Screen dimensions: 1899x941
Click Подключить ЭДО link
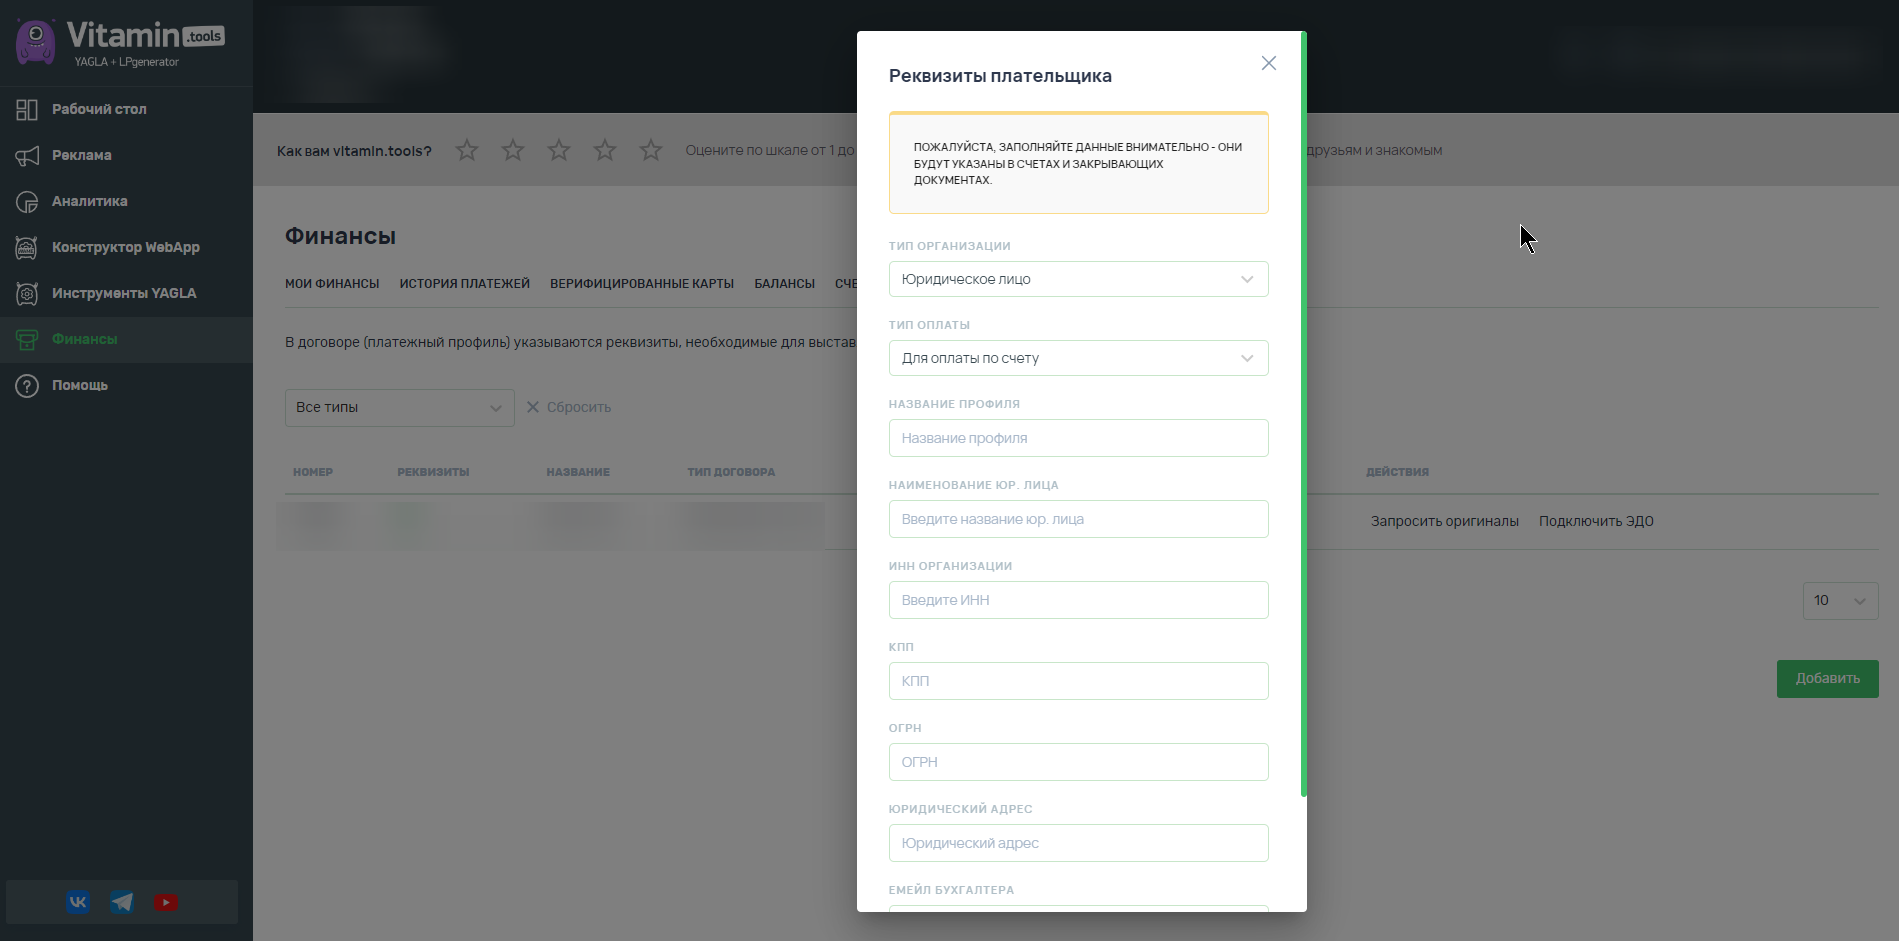coord(1596,521)
